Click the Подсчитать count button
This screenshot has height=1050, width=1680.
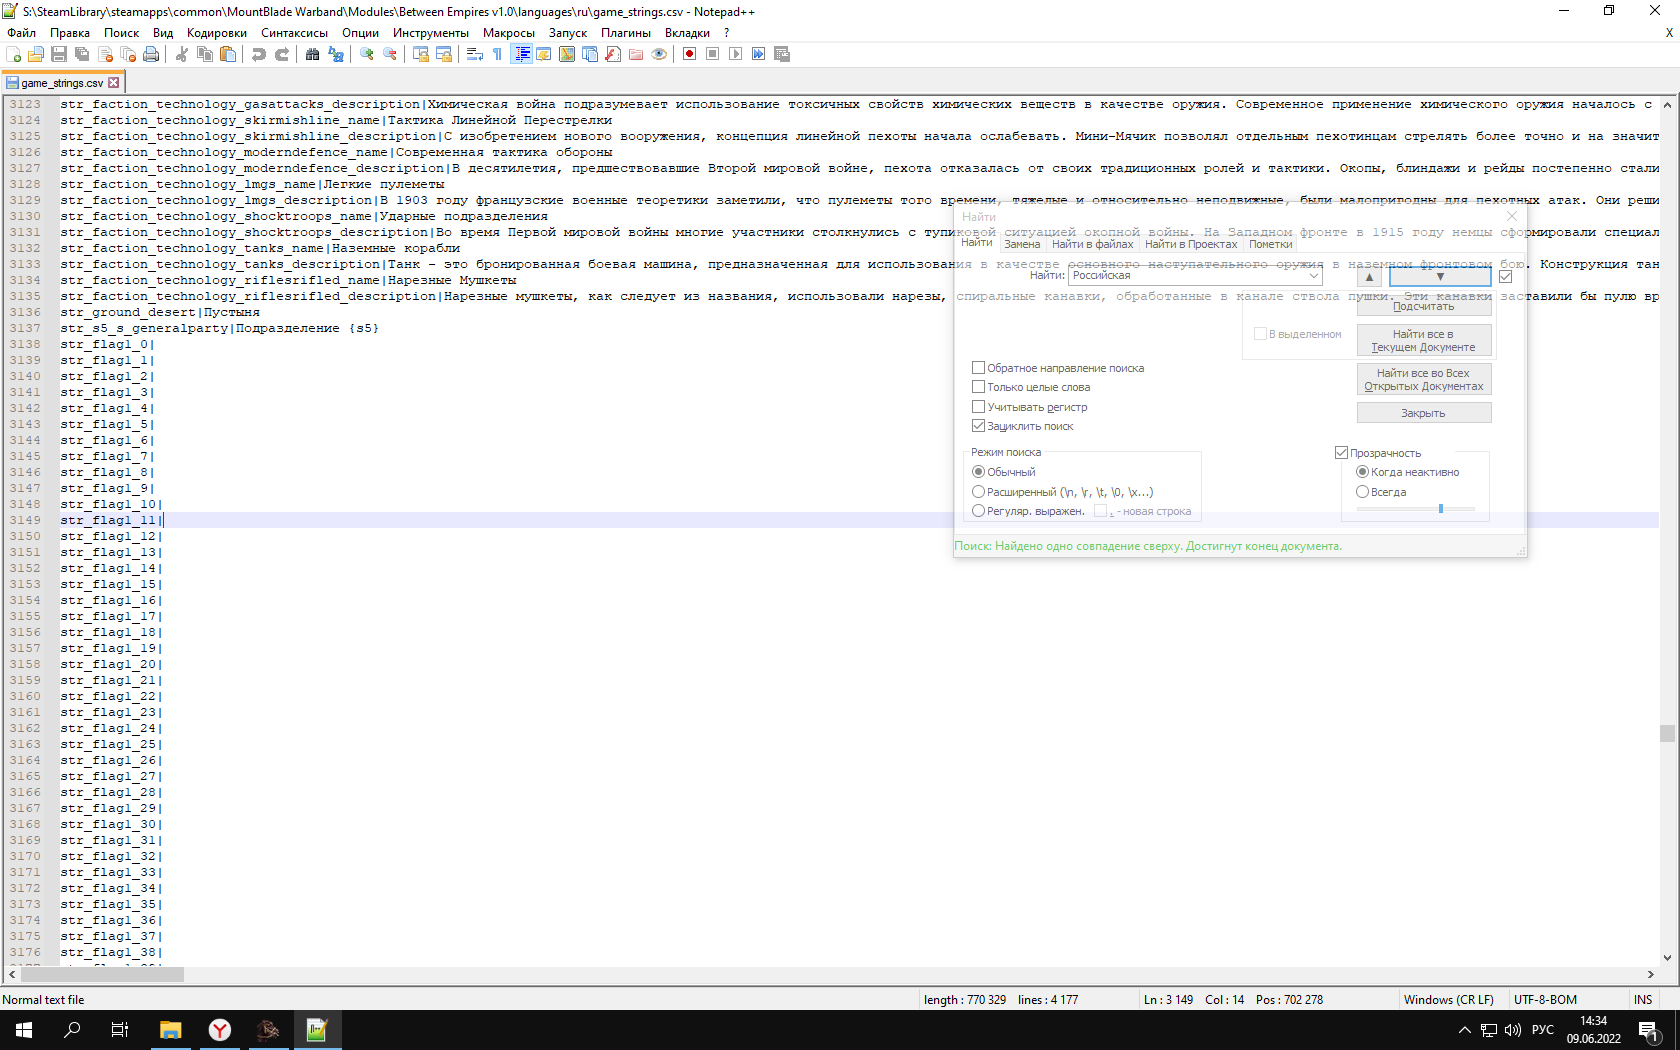(1424, 306)
